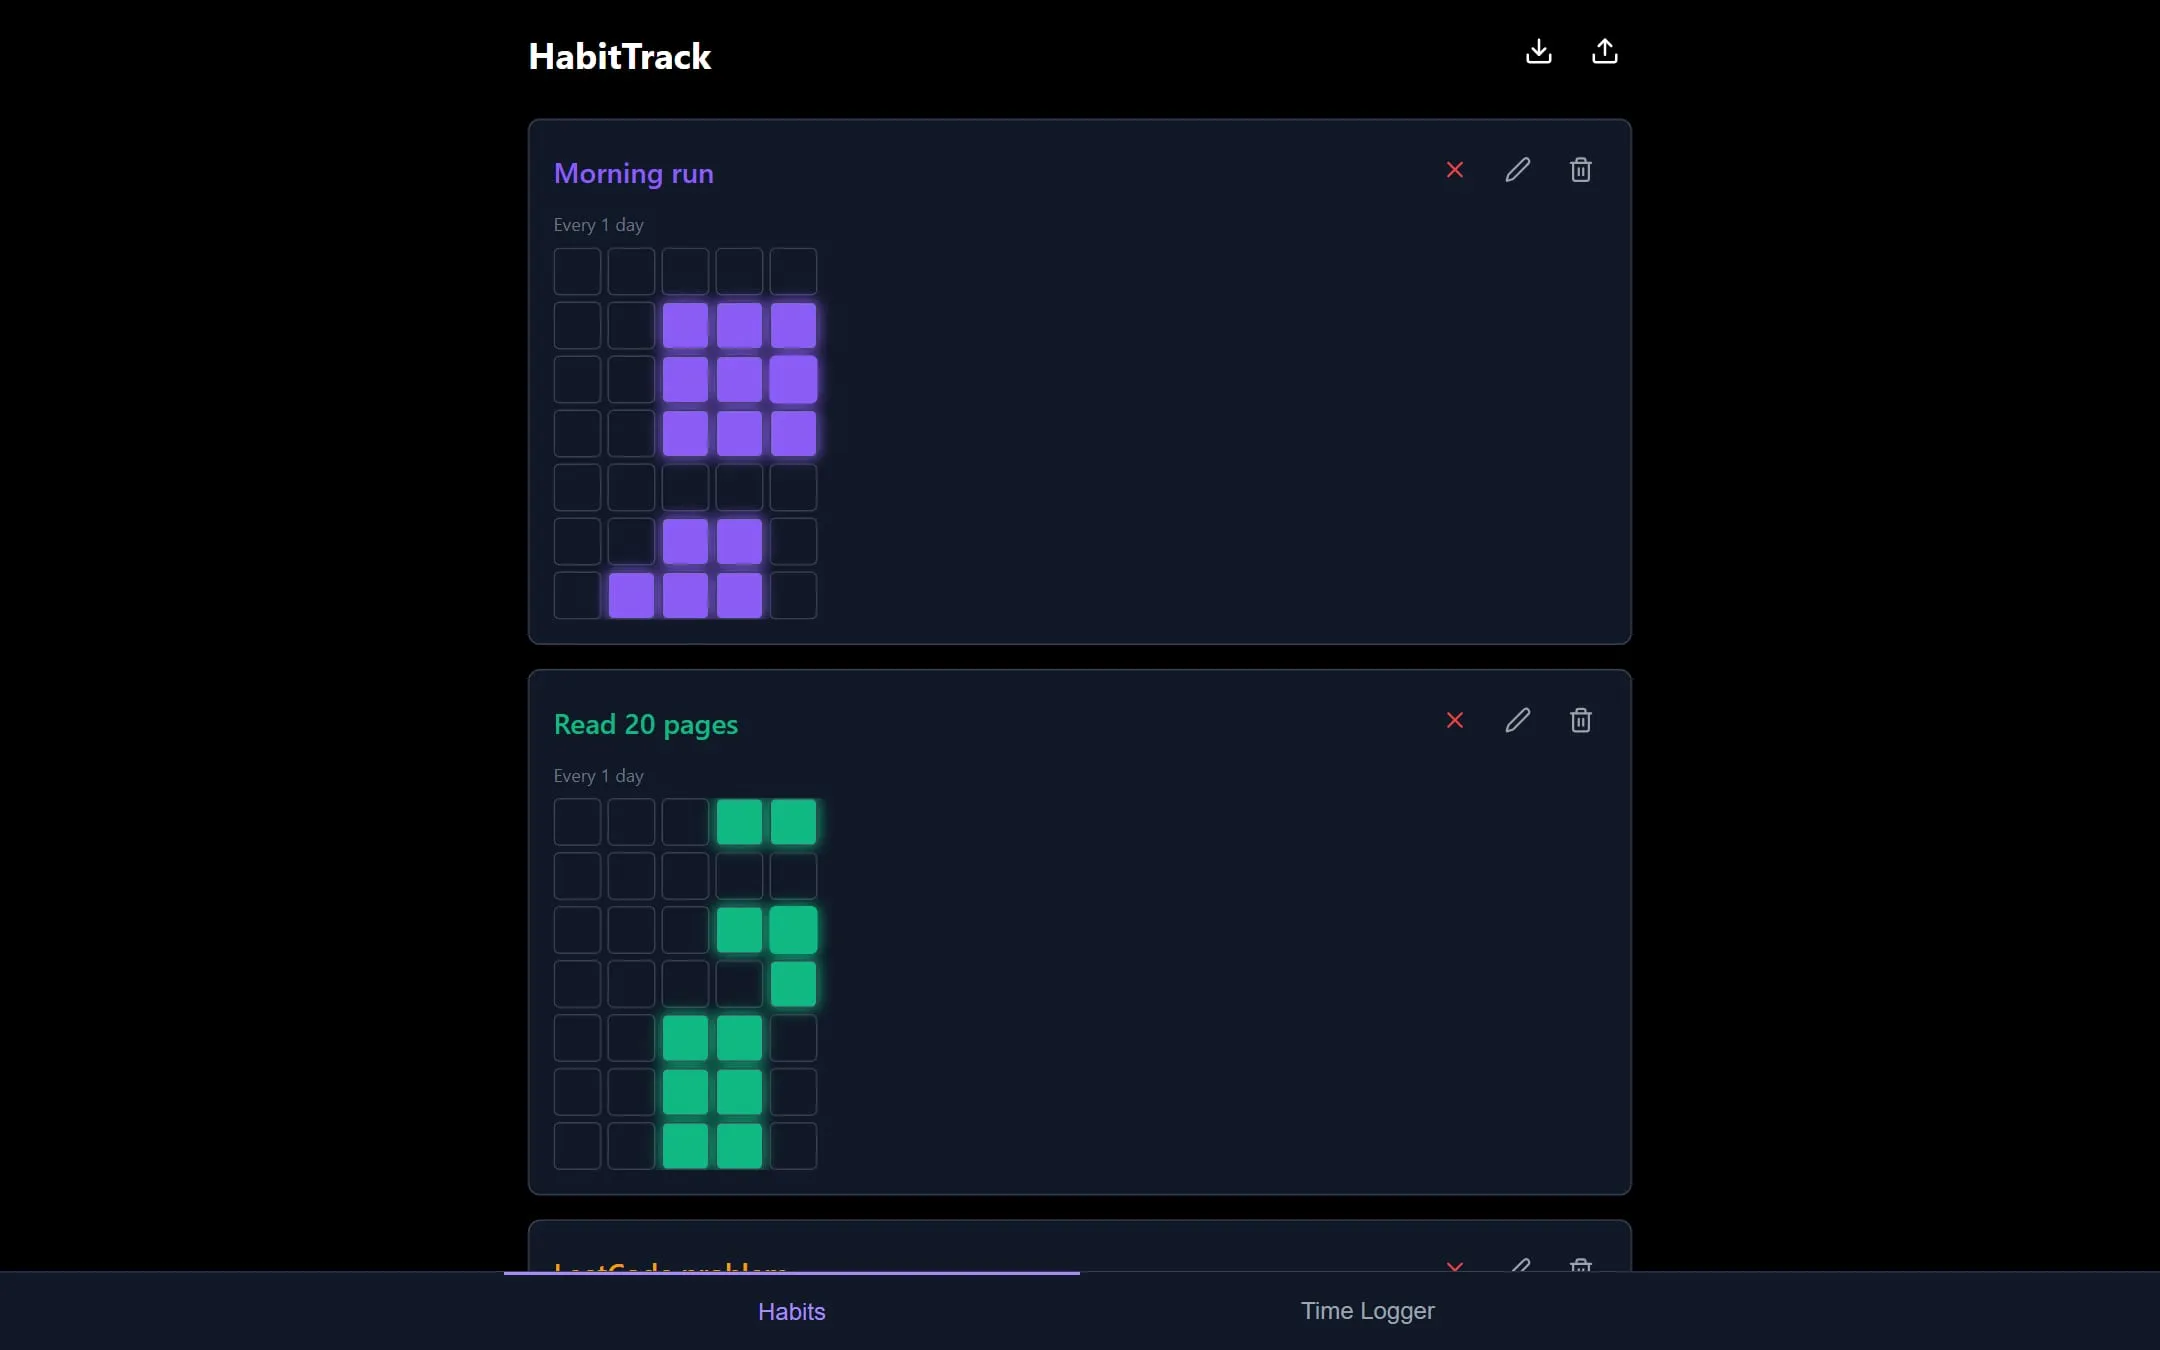The width and height of the screenshot is (2160, 1350).
Task: Open the Morning run habit title
Action: click(633, 174)
